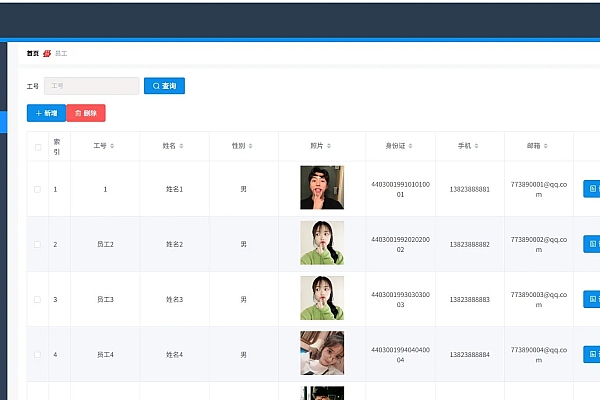600x400 pixels.
Task: Click the red breadcrumb separator icon
Action: pos(47,54)
